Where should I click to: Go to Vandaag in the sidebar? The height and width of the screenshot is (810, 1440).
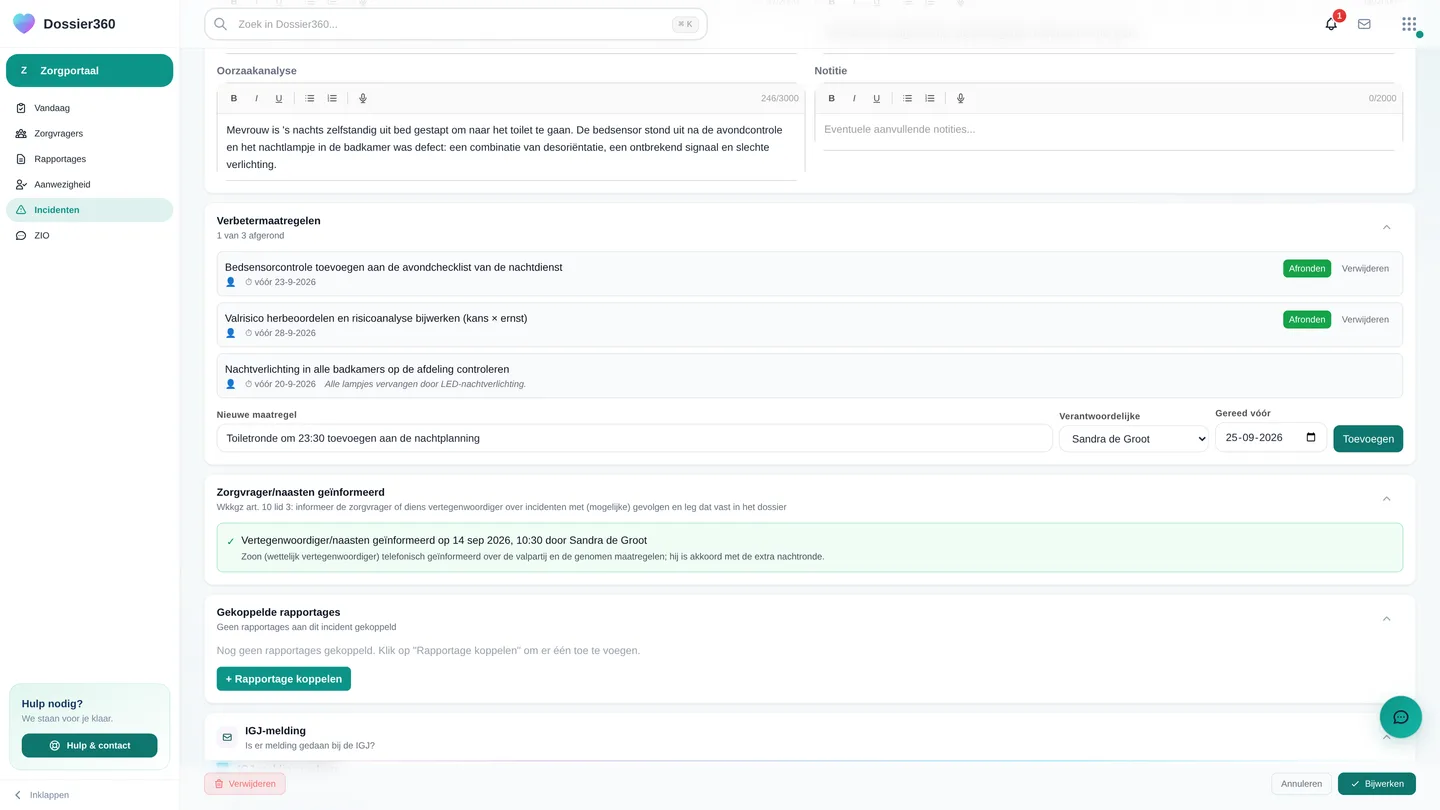click(90, 108)
